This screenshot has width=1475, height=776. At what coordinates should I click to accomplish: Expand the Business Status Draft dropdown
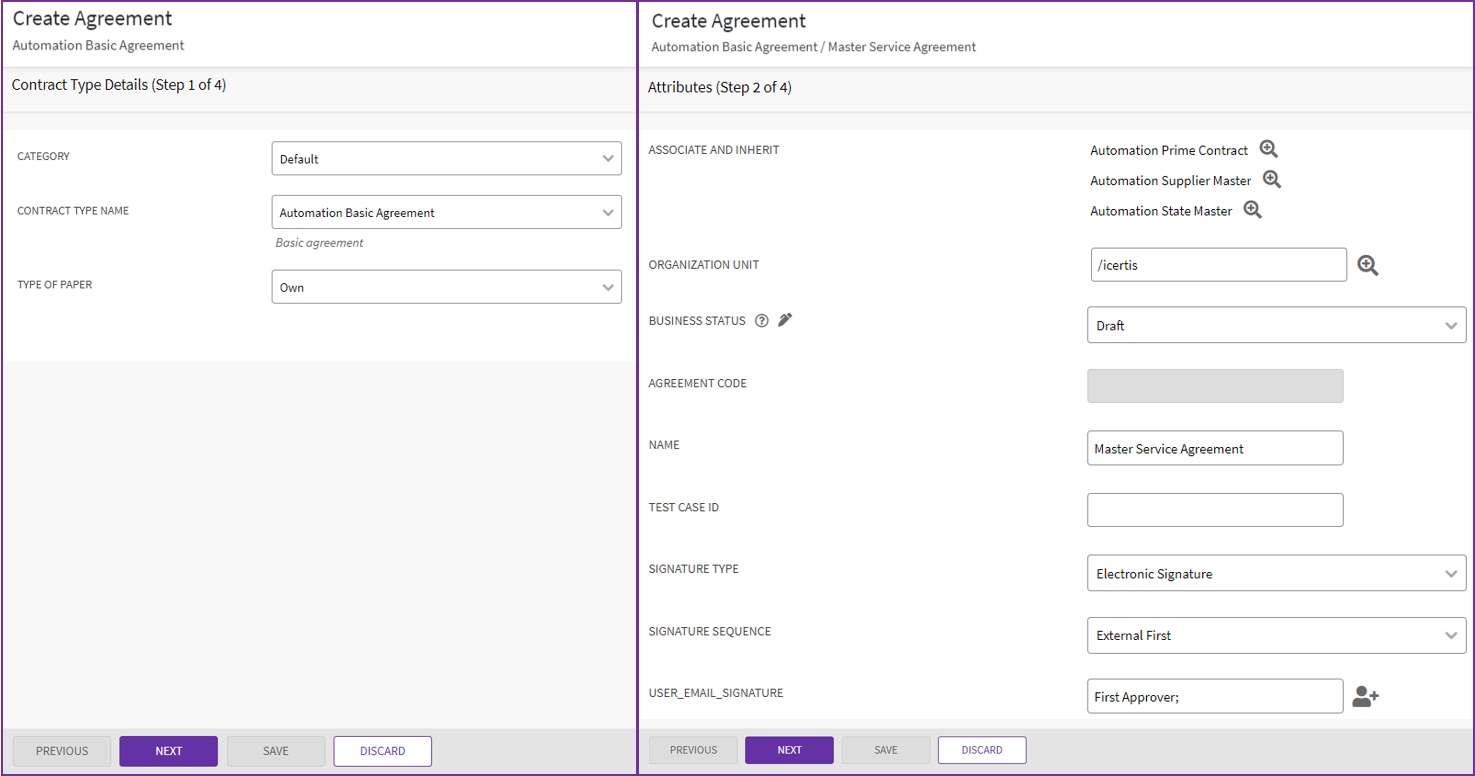coord(1275,325)
